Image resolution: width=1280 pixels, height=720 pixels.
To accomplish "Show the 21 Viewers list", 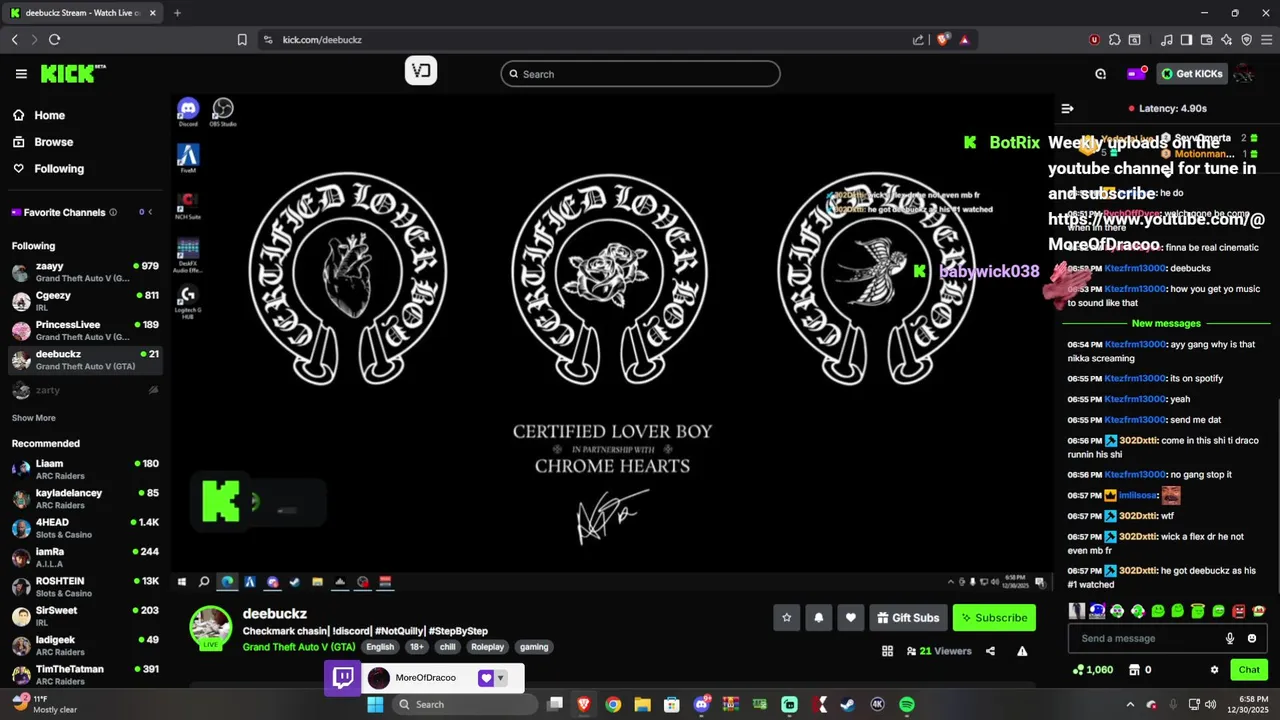I will tap(939, 651).
